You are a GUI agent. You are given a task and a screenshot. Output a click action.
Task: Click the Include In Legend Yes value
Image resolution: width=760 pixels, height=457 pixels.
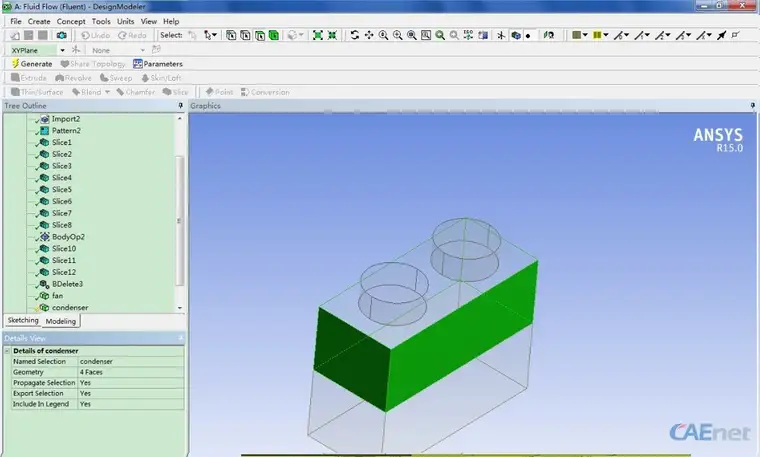(131, 404)
